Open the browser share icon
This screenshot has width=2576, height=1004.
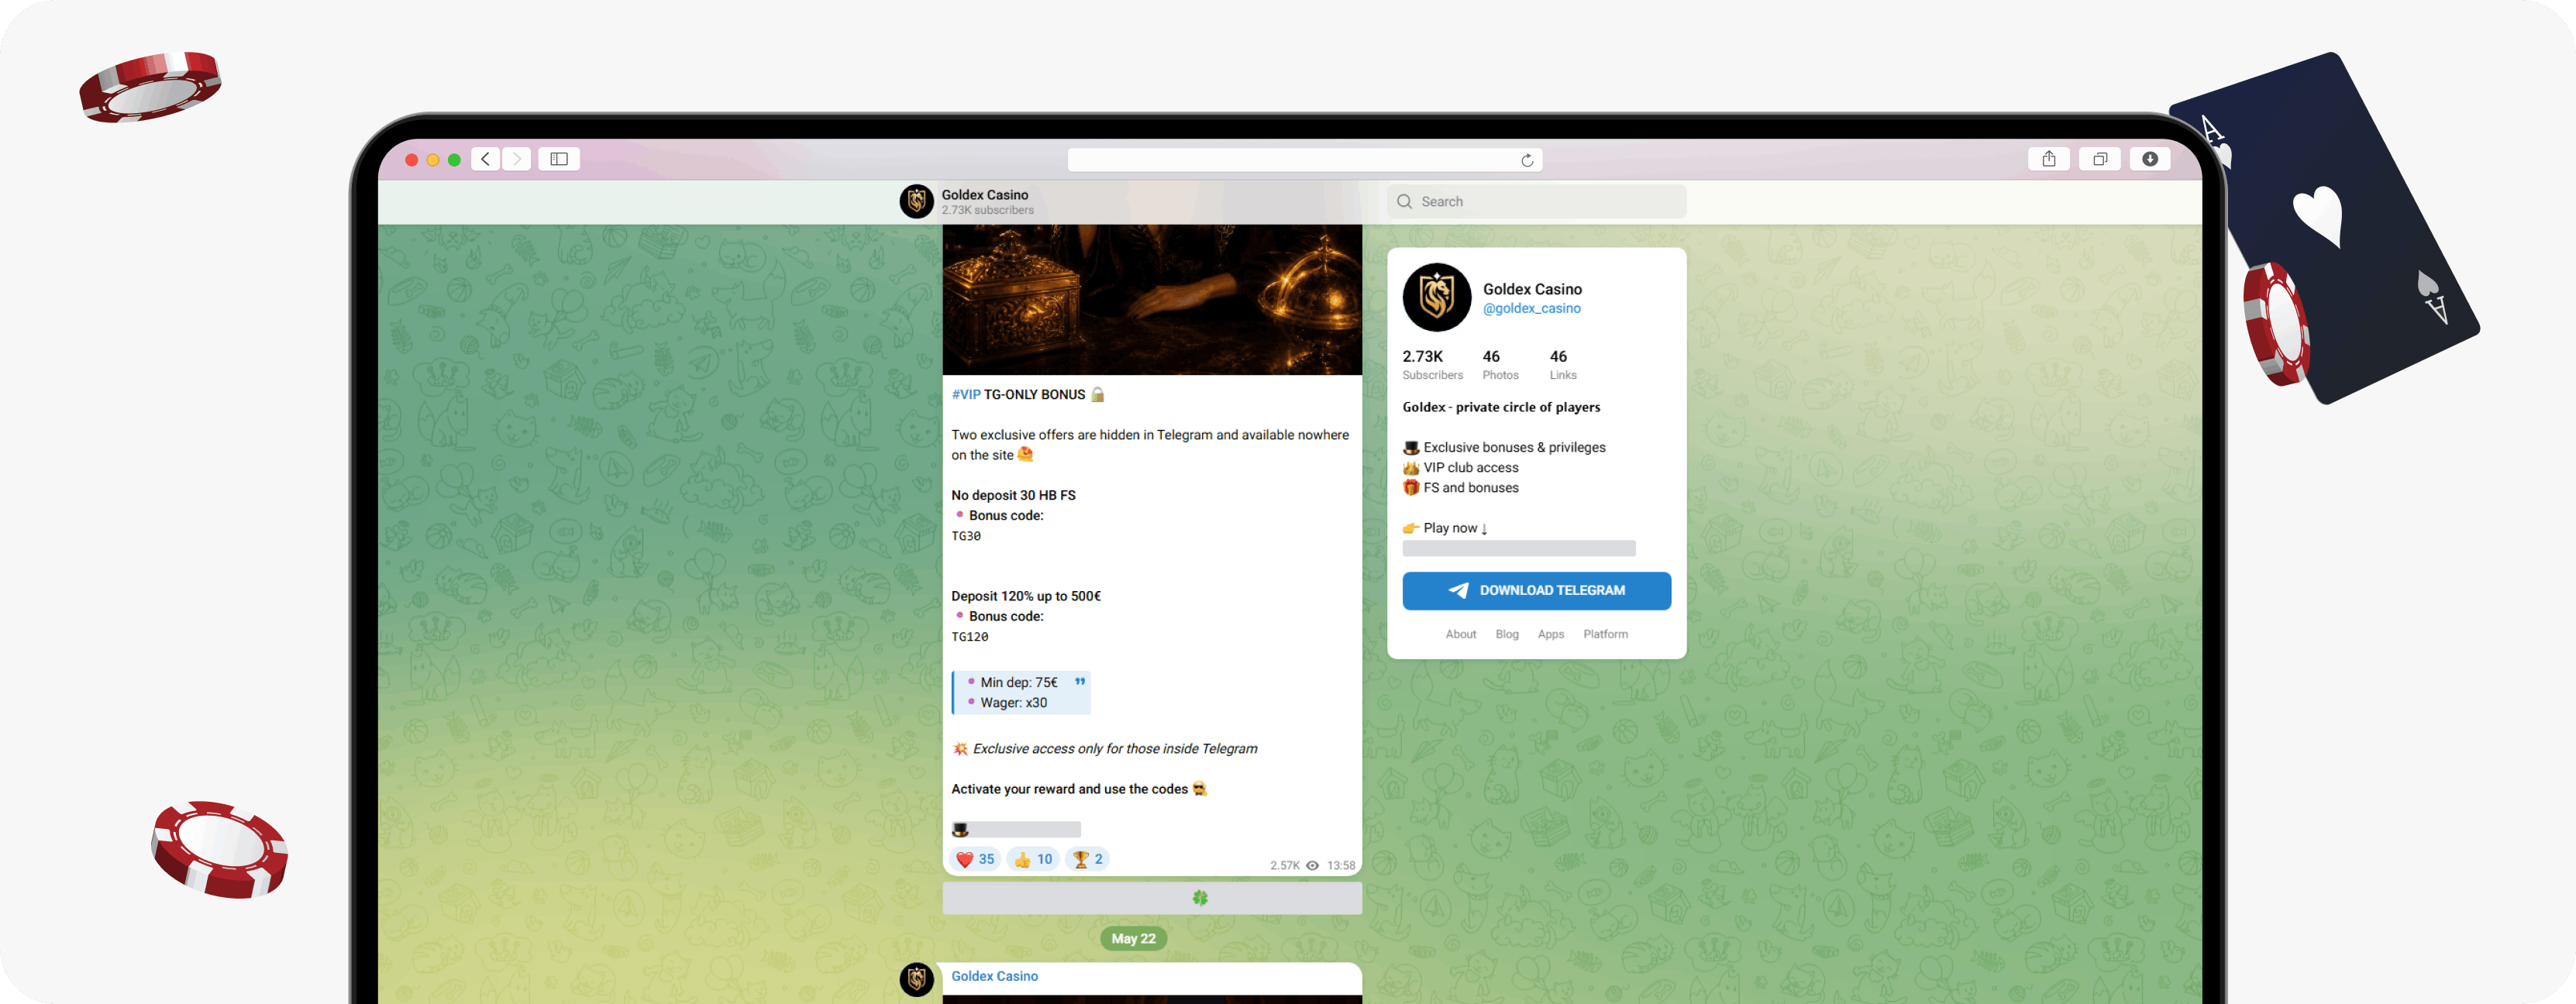pos(2049,159)
